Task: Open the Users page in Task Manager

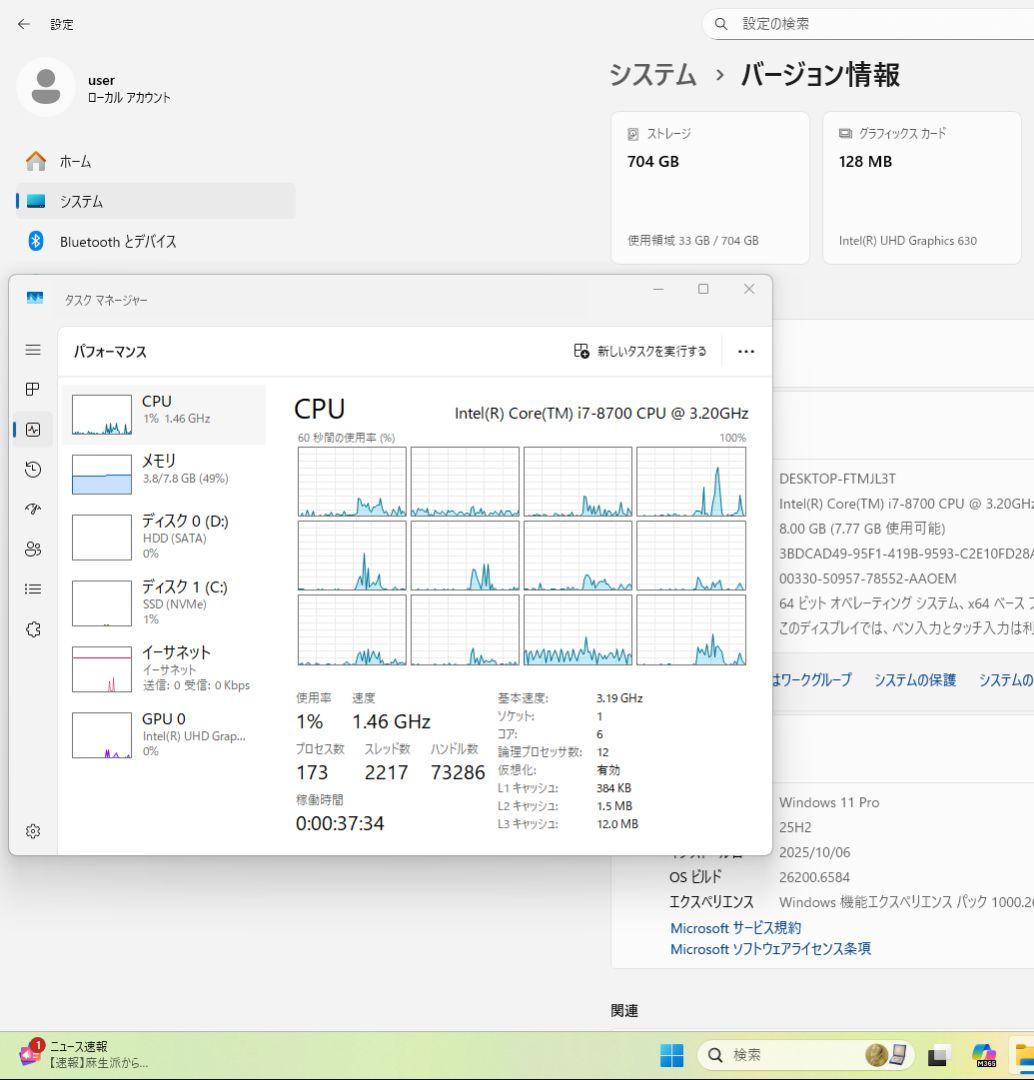Action: point(33,549)
